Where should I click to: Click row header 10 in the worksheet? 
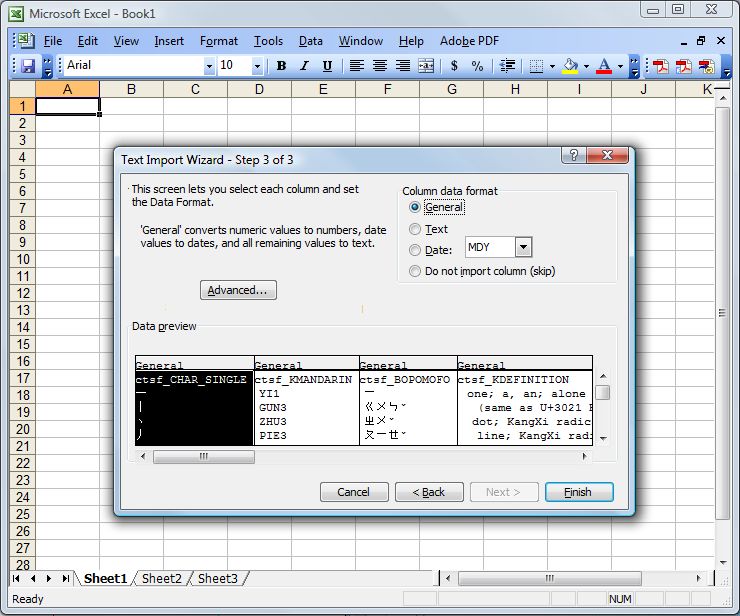23,259
